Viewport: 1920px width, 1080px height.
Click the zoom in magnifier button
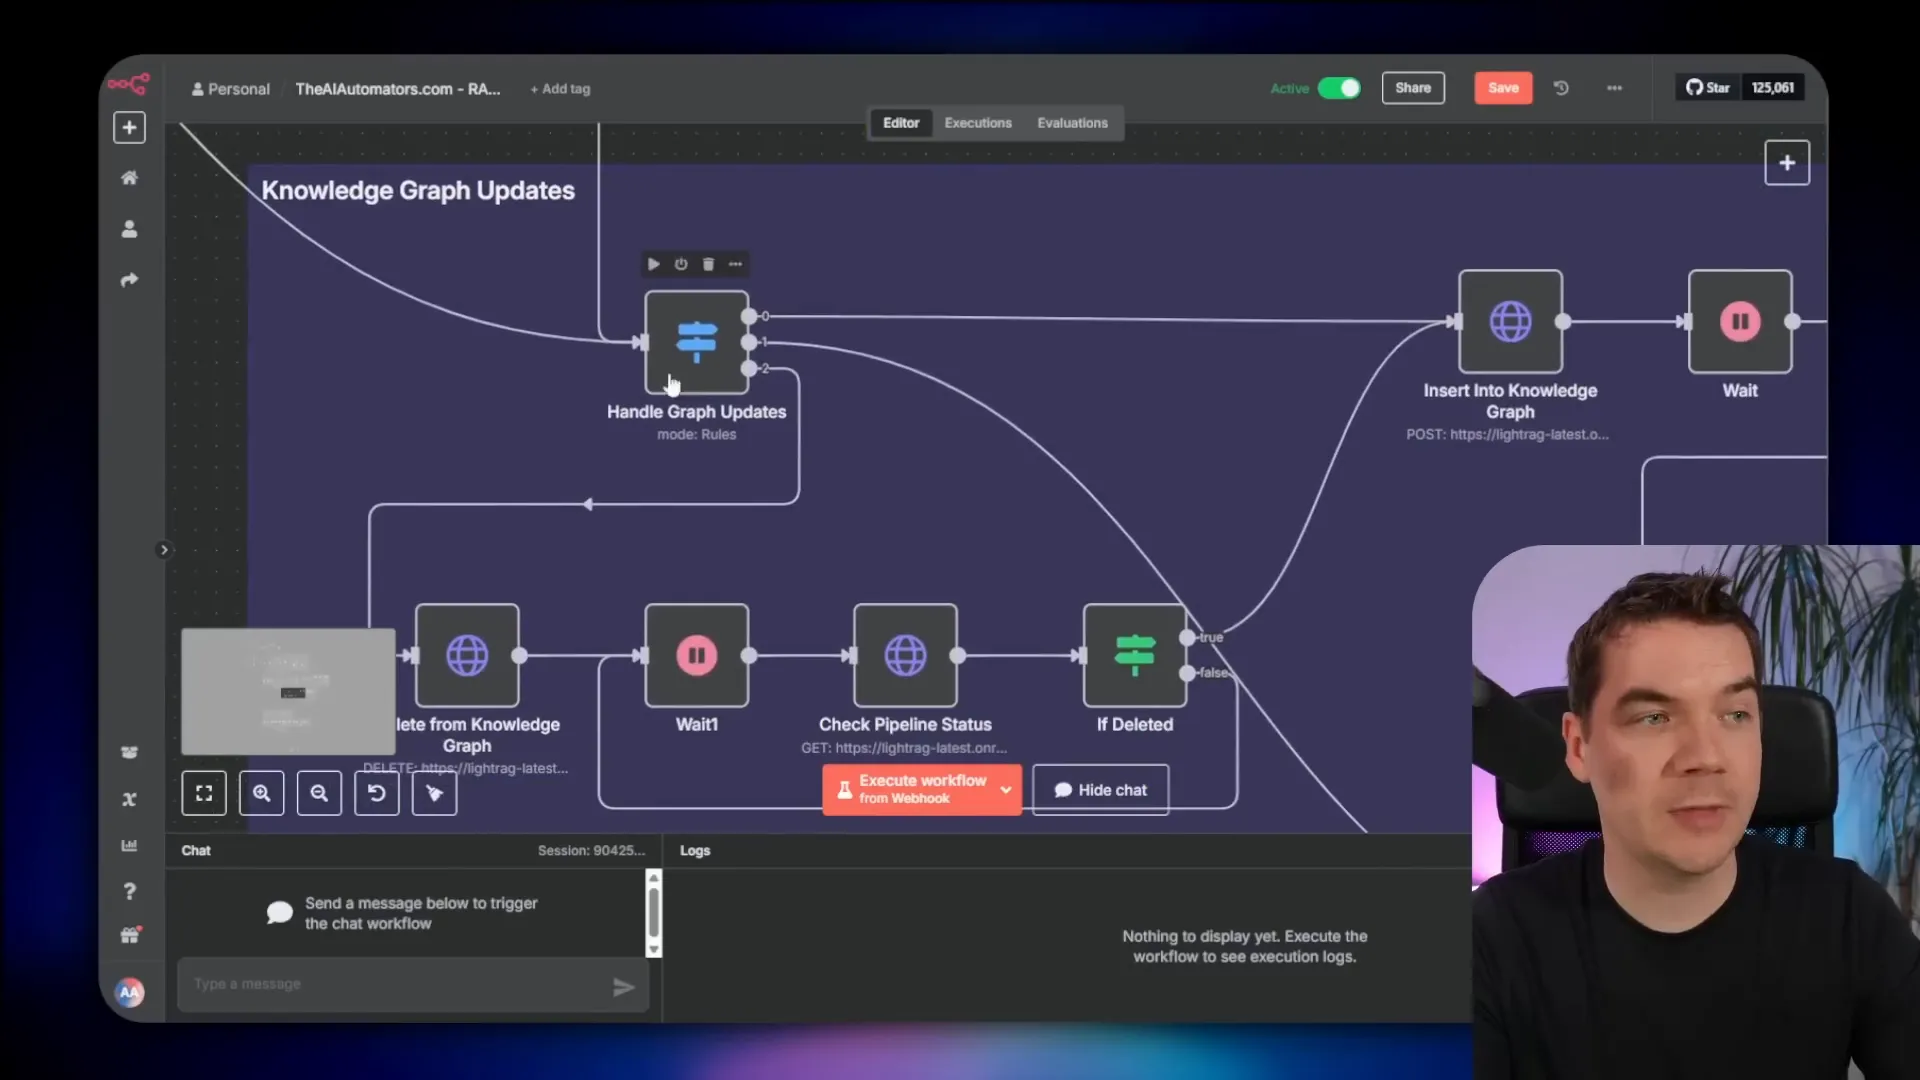[262, 793]
